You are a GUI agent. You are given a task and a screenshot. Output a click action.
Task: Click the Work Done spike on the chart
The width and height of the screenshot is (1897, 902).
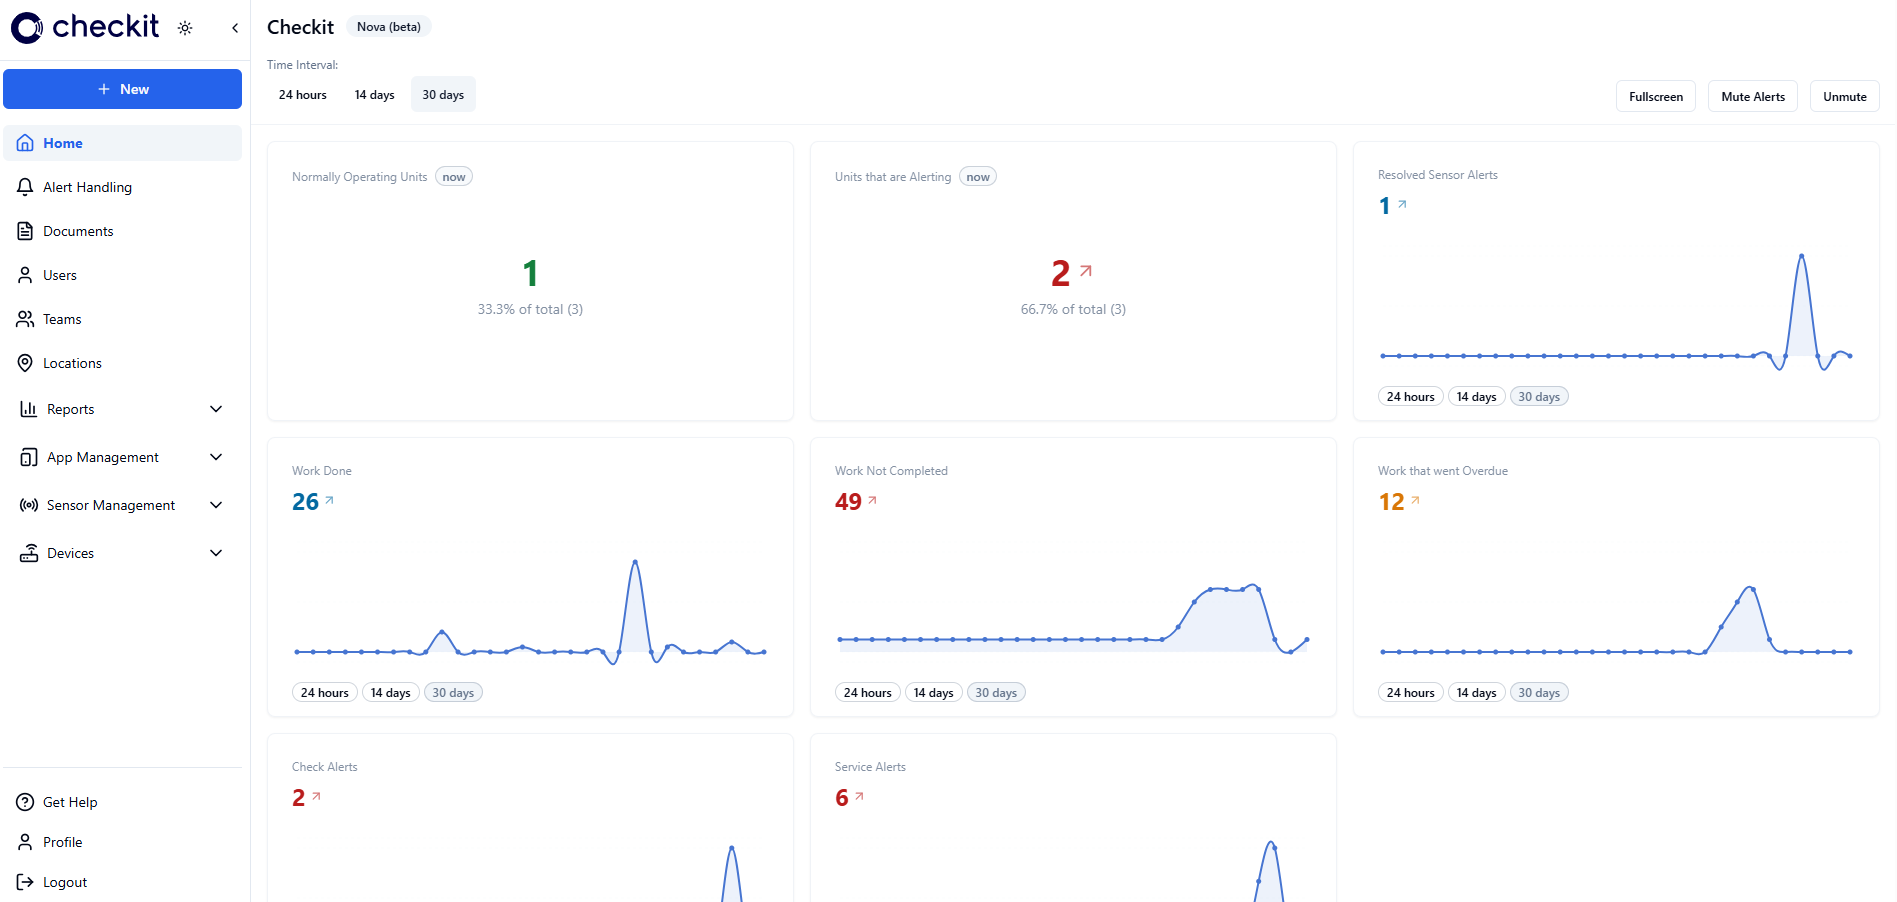(635, 562)
